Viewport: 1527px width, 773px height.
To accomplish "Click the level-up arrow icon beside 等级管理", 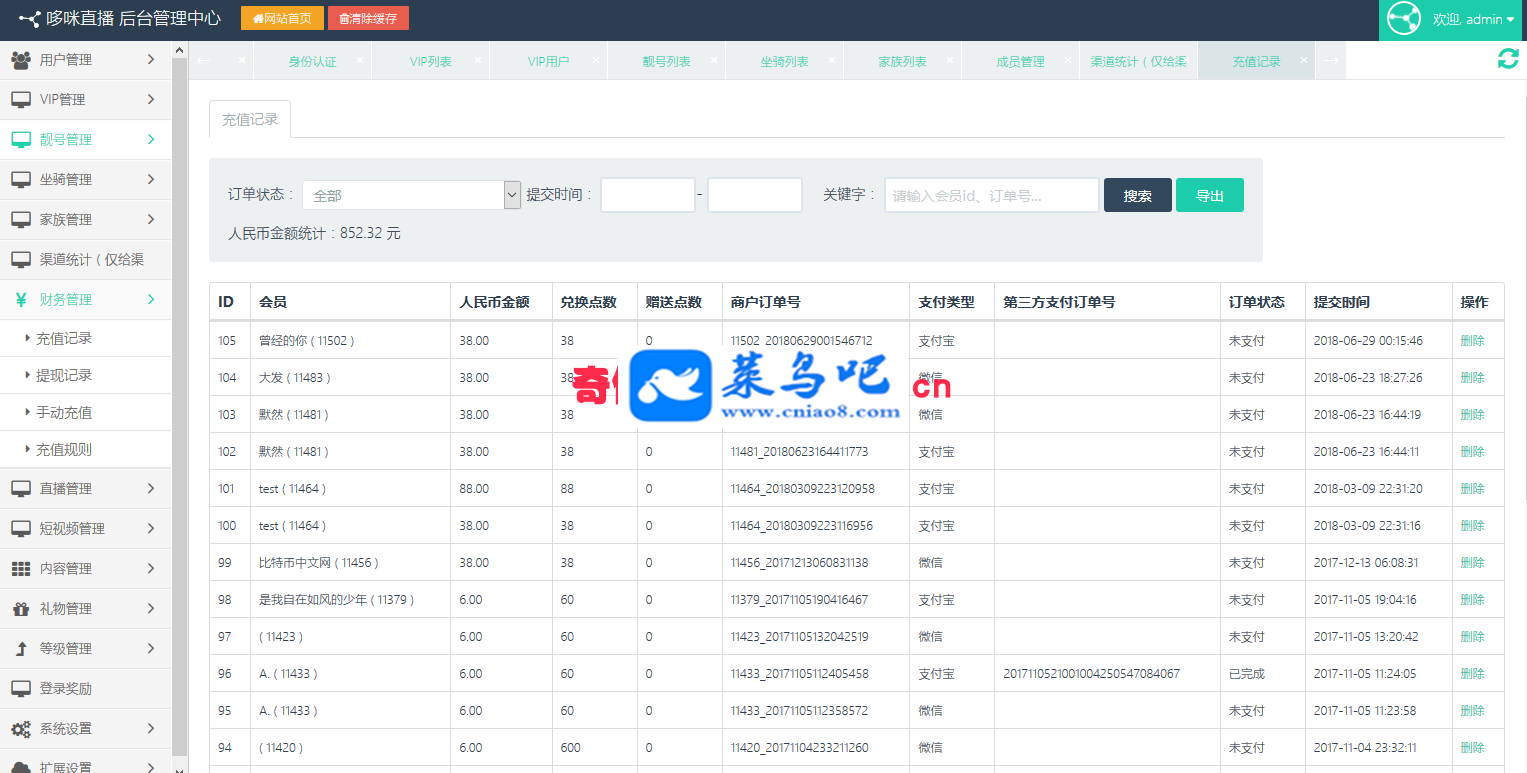I will (x=20, y=649).
